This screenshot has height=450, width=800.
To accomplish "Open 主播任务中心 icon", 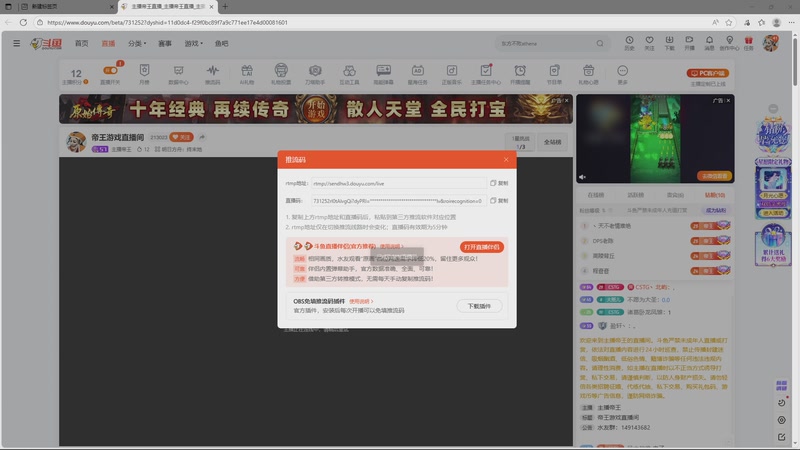I will click(486, 74).
